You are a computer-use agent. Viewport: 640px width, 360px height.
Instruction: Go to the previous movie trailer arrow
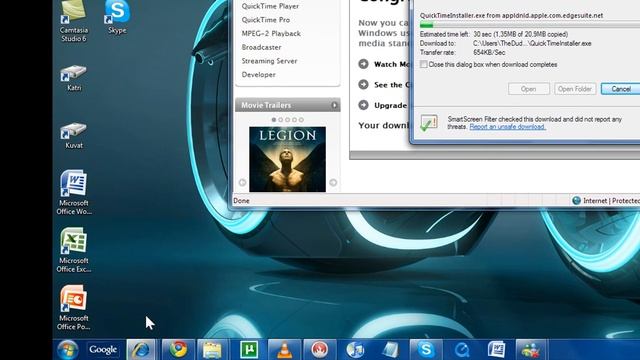tap(242, 182)
